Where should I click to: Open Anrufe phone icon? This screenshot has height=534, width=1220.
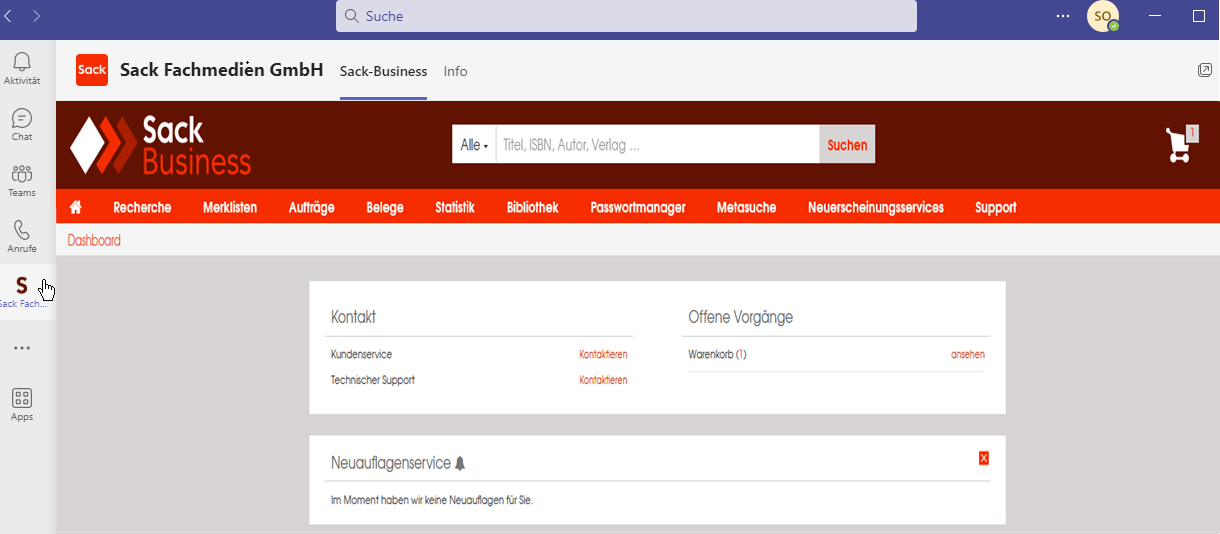(x=22, y=231)
